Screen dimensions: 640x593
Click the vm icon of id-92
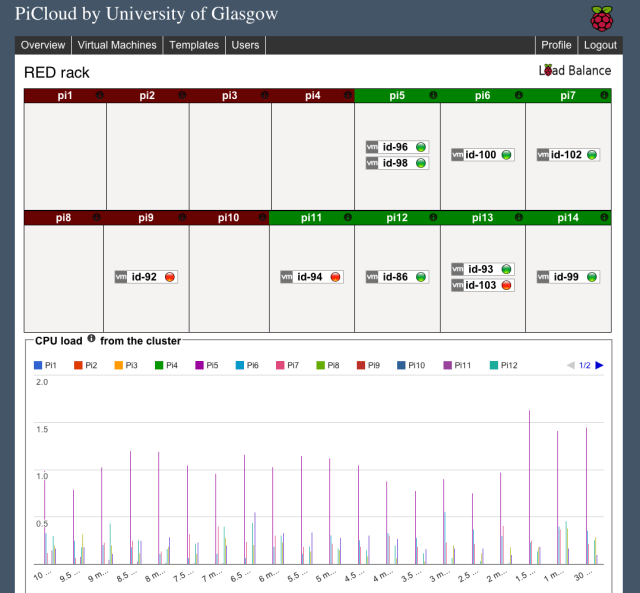(x=121, y=277)
